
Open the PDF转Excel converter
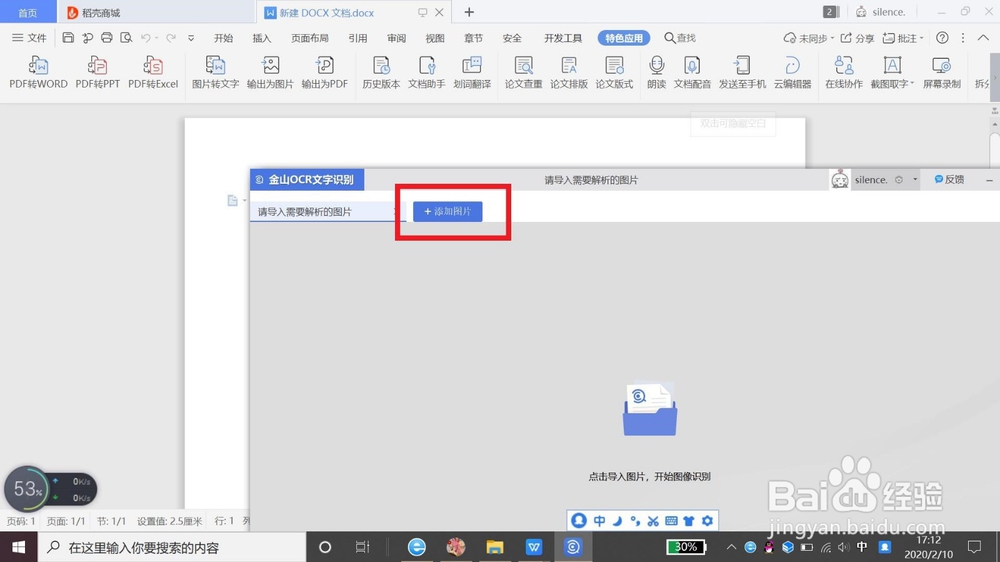(x=153, y=72)
